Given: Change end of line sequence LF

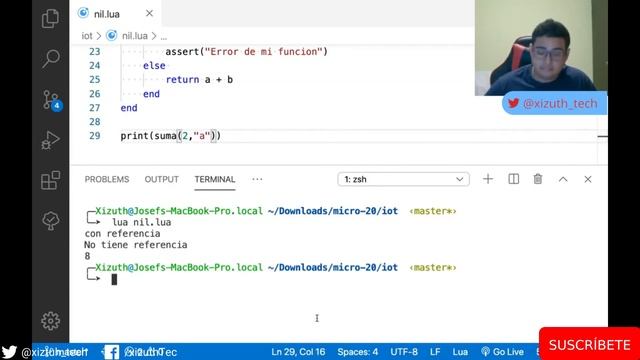Looking at the screenshot, I should (435, 352).
